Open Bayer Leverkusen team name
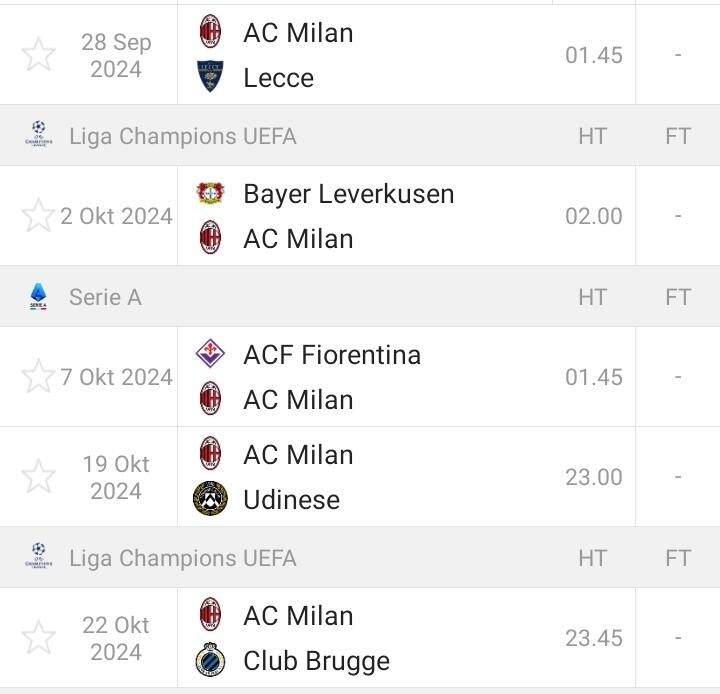 pos(348,194)
